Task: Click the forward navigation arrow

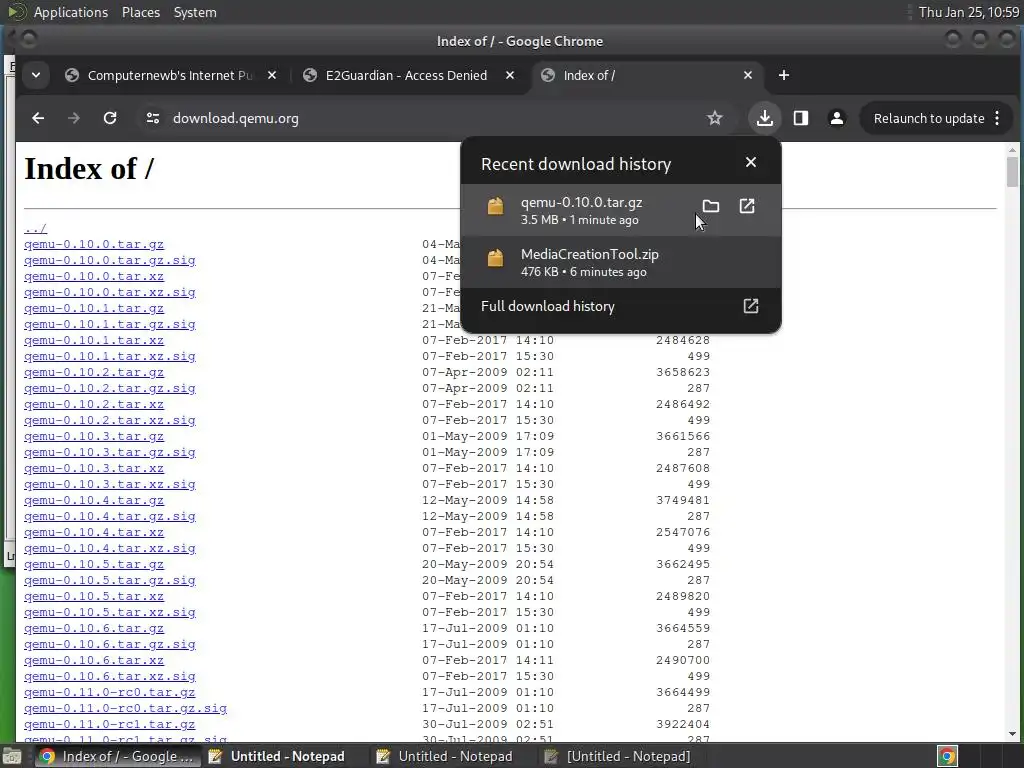Action: click(74, 118)
